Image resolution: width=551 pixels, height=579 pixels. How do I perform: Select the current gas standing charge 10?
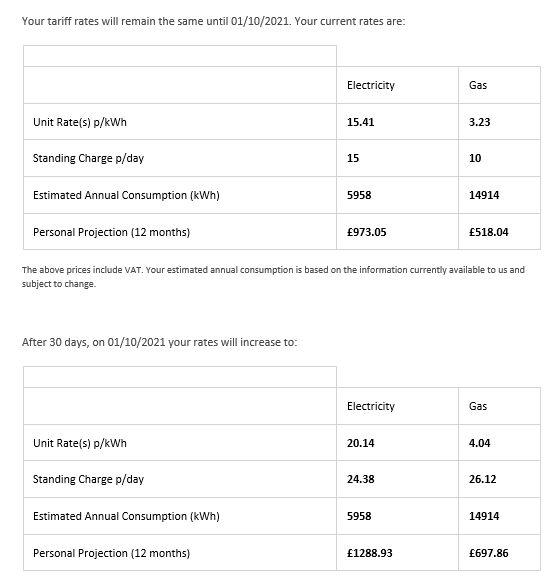pos(475,158)
